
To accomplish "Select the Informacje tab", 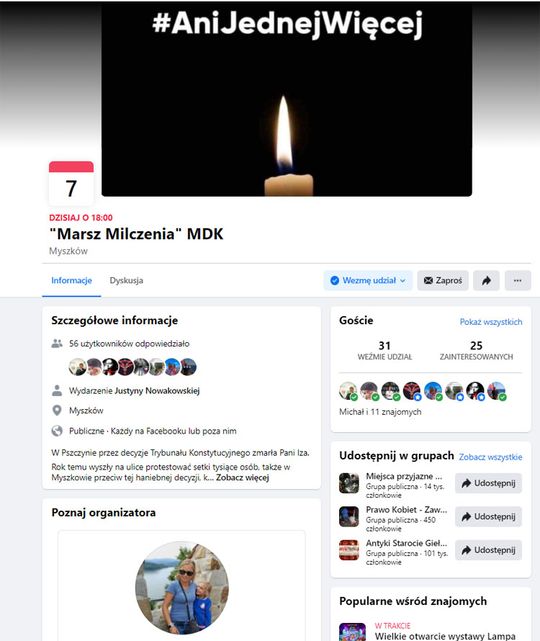I will click(72, 280).
